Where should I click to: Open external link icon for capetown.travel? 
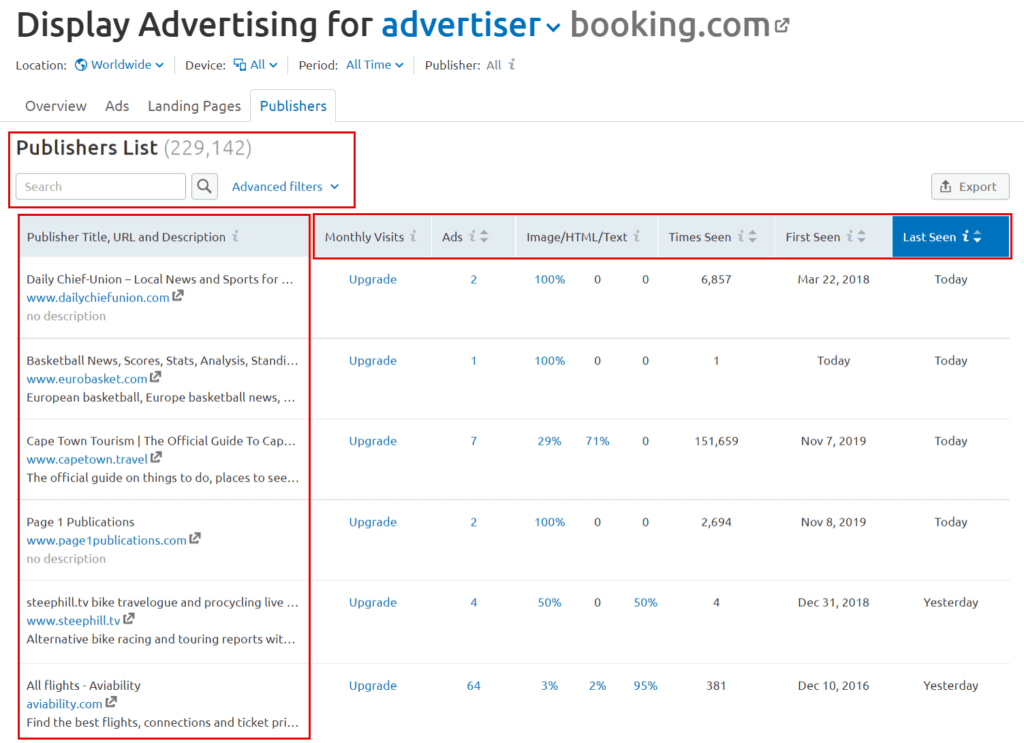156,458
